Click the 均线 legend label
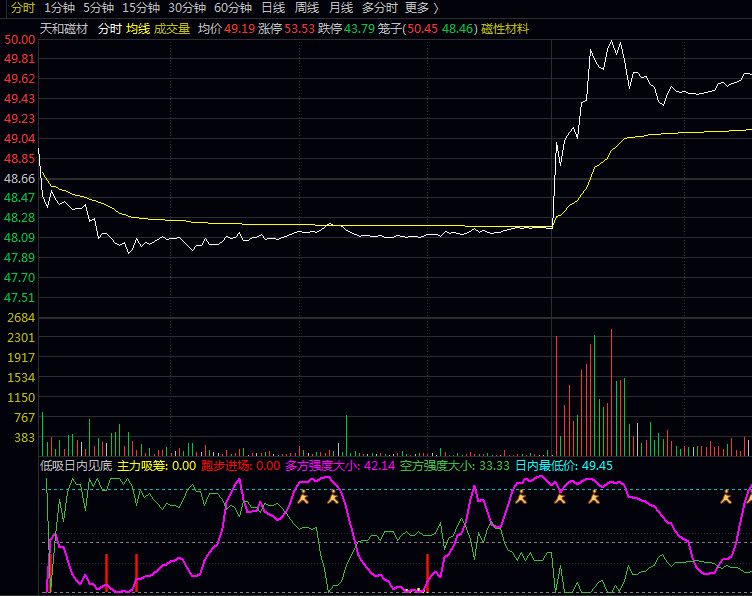The image size is (752, 596). pyautogui.click(x=138, y=29)
